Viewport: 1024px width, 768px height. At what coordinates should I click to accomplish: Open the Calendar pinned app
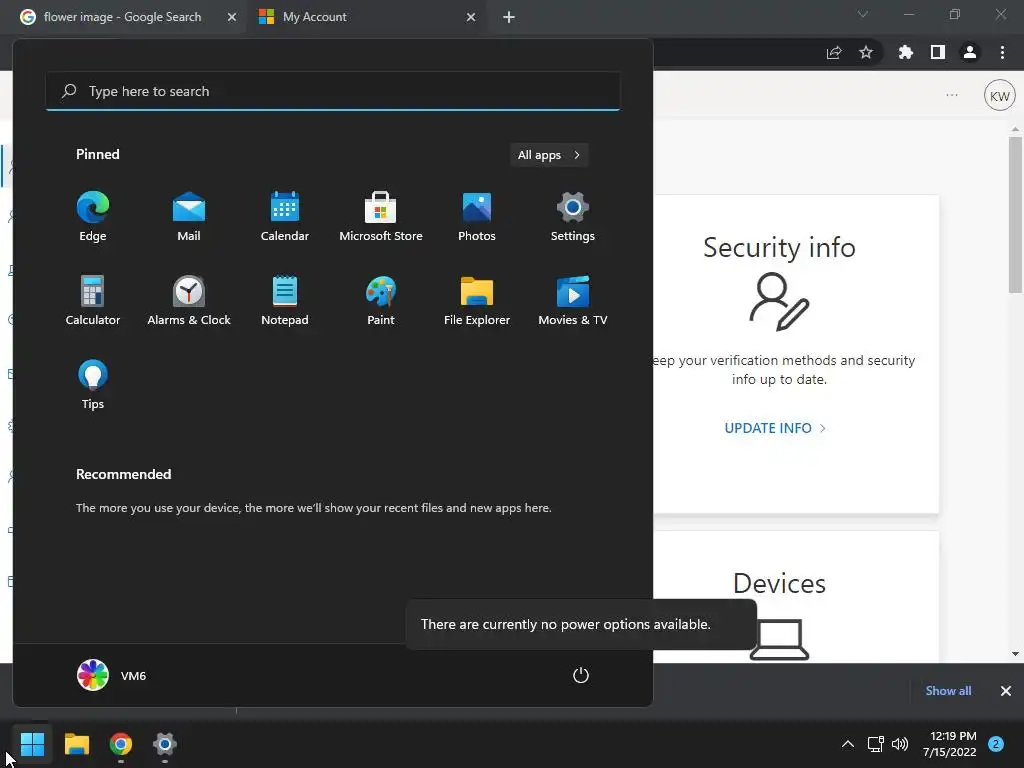coord(285,217)
